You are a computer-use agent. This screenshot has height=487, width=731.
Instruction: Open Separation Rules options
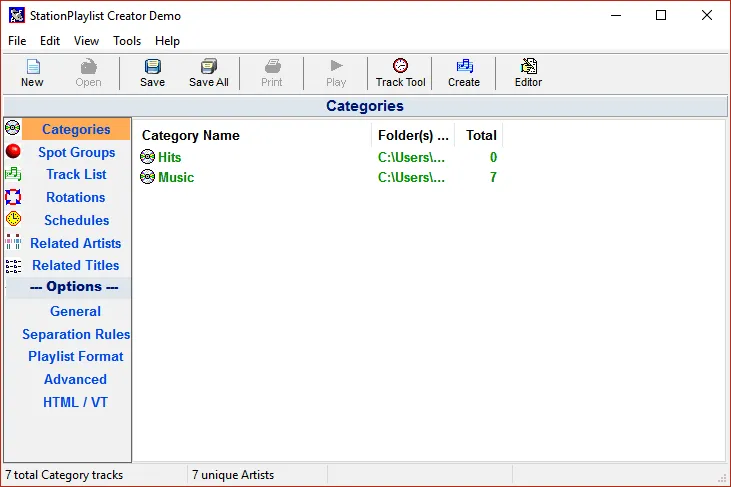pyautogui.click(x=76, y=334)
